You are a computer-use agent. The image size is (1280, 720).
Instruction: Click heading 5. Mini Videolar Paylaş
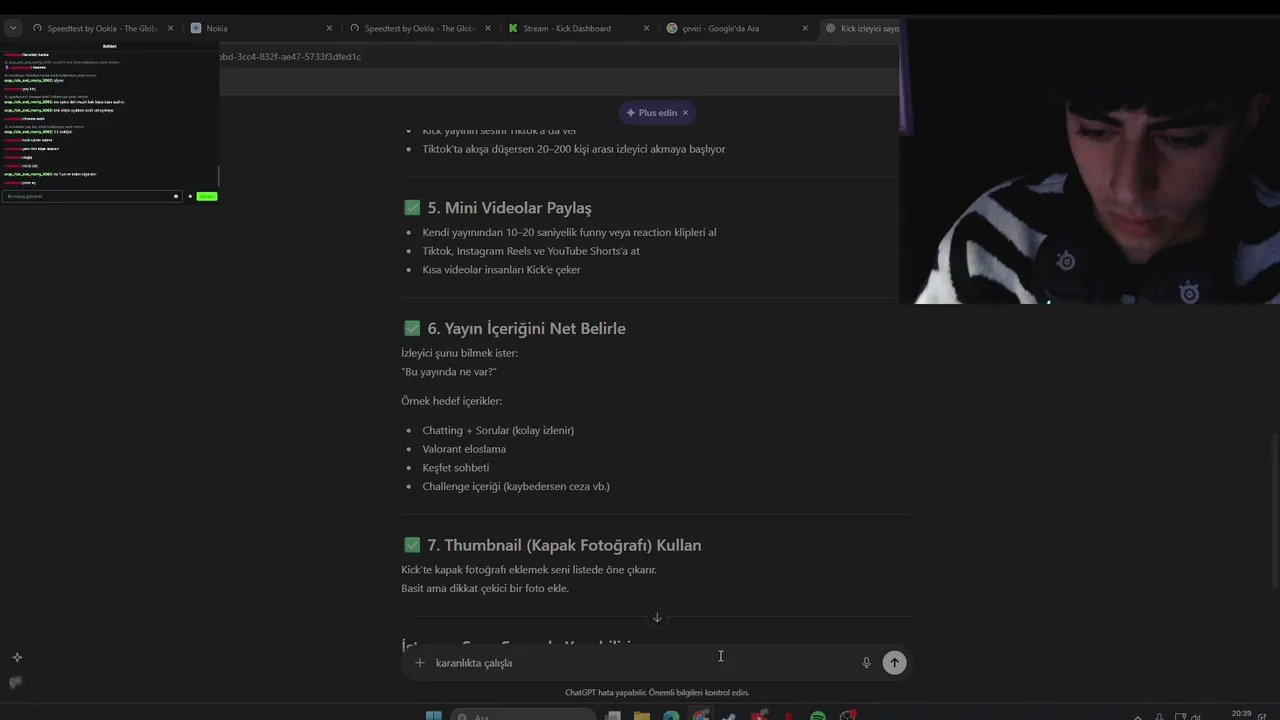[509, 208]
